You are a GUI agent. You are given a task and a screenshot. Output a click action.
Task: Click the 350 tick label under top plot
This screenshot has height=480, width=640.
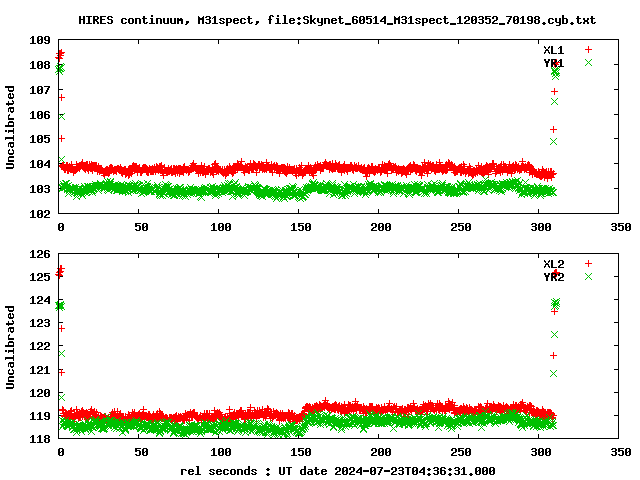click(x=620, y=227)
